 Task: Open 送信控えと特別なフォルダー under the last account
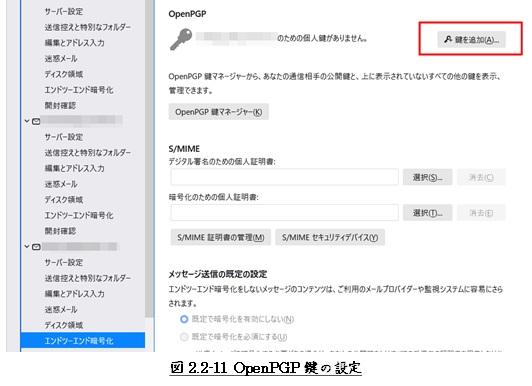point(88,278)
